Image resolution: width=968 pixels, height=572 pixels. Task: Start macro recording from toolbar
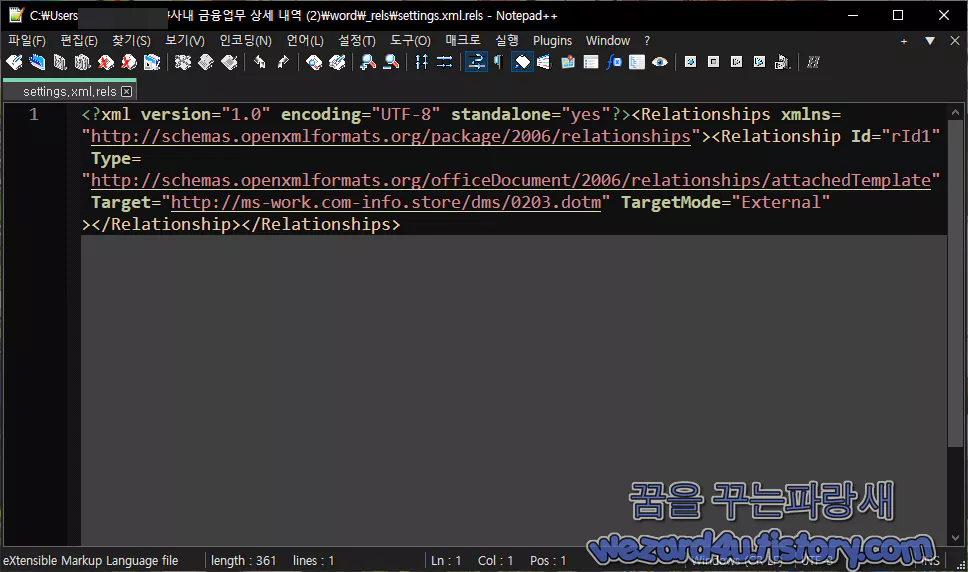click(691, 62)
